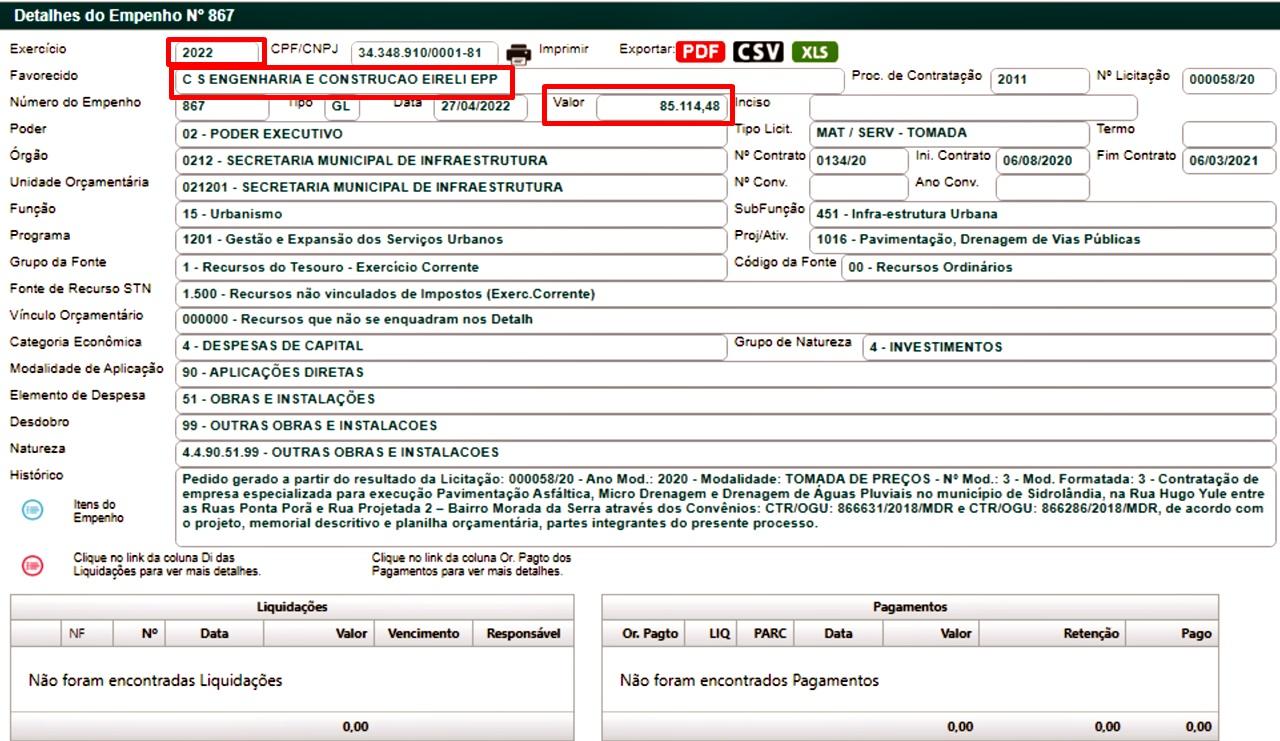Click the Data field 27/04/2022
Viewport: 1280px width, 741px height.
[x=479, y=107]
